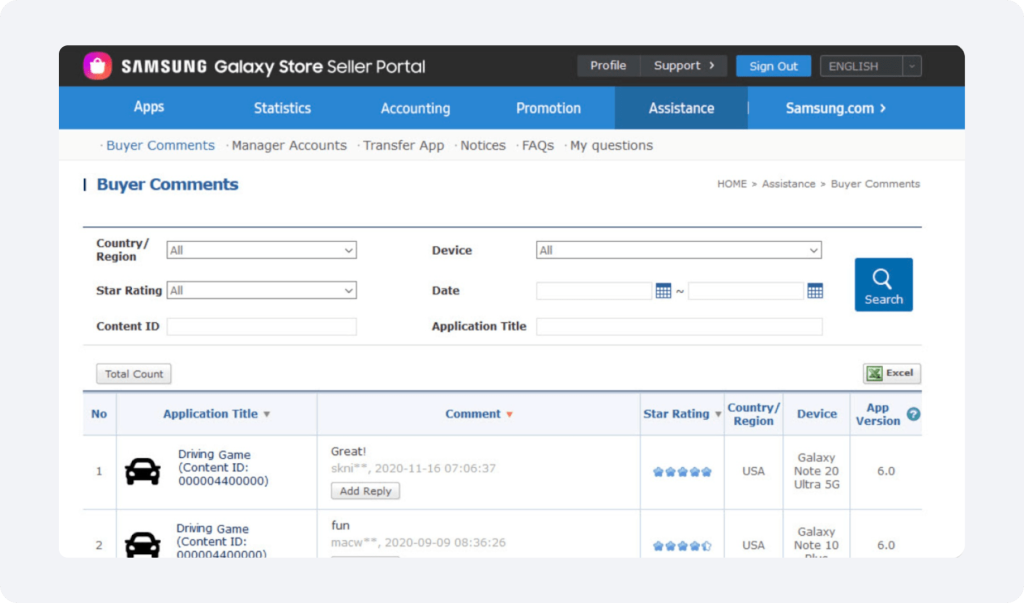Image resolution: width=1024 pixels, height=603 pixels.
Task: Click Add Reply under Great! comment
Action: pos(365,491)
